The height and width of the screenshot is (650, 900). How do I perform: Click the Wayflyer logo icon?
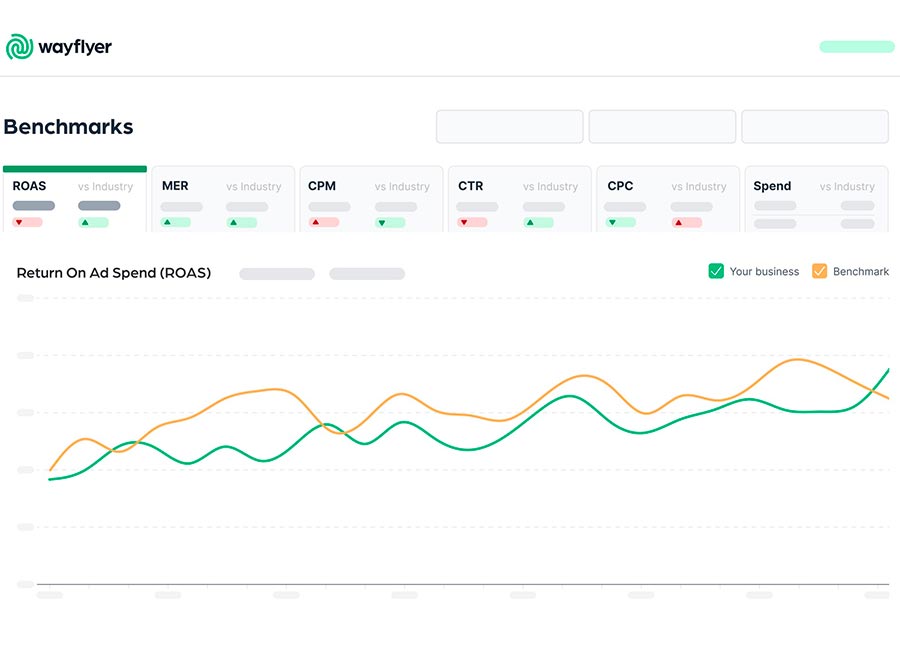coord(19,47)
